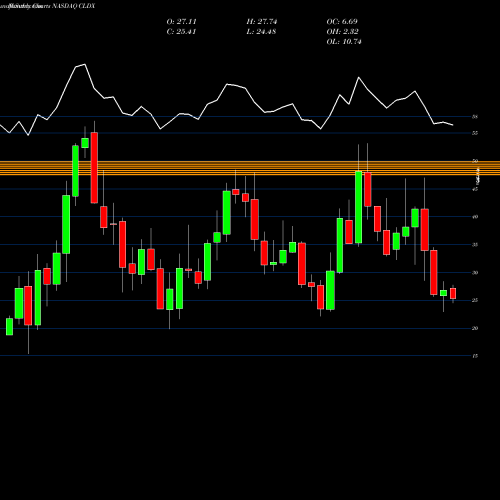
Task: Click the 15 price axis label
Action: (475, 356)
